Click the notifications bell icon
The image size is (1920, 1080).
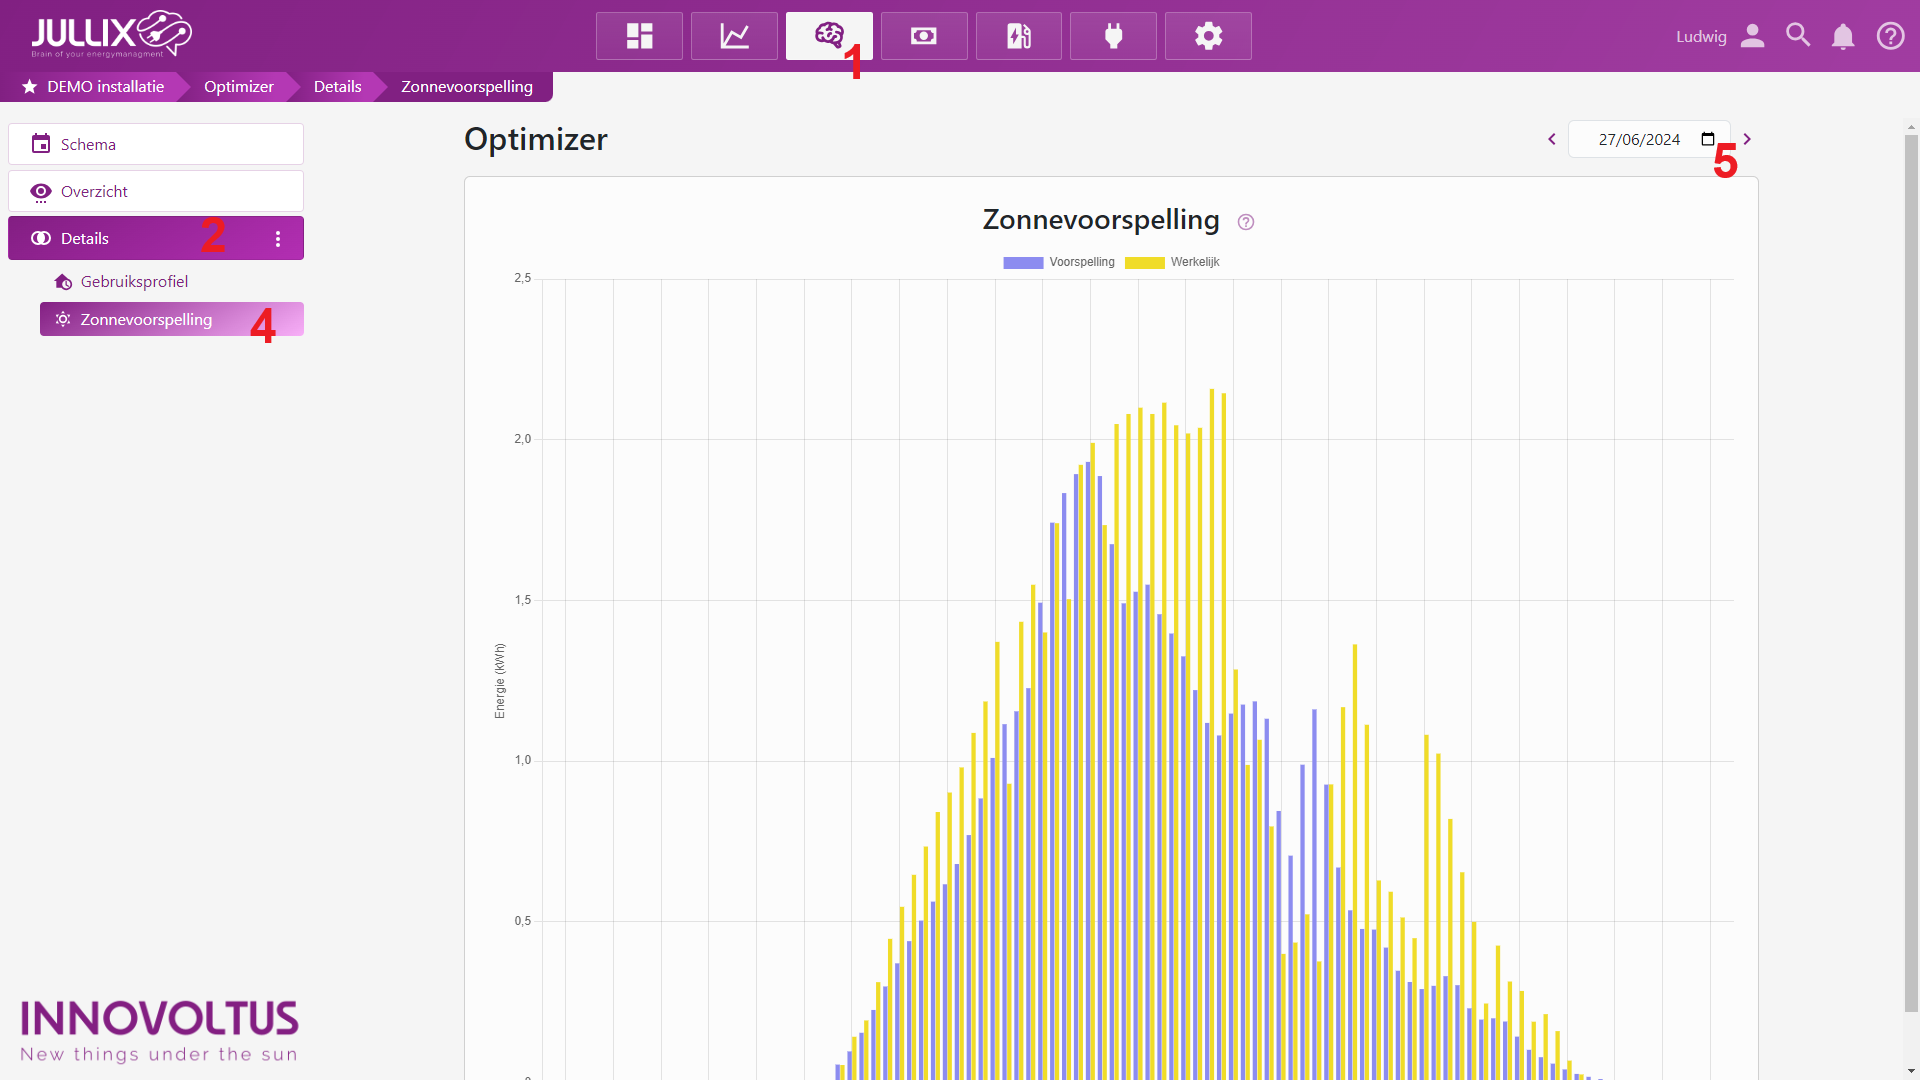(1842, 37)
